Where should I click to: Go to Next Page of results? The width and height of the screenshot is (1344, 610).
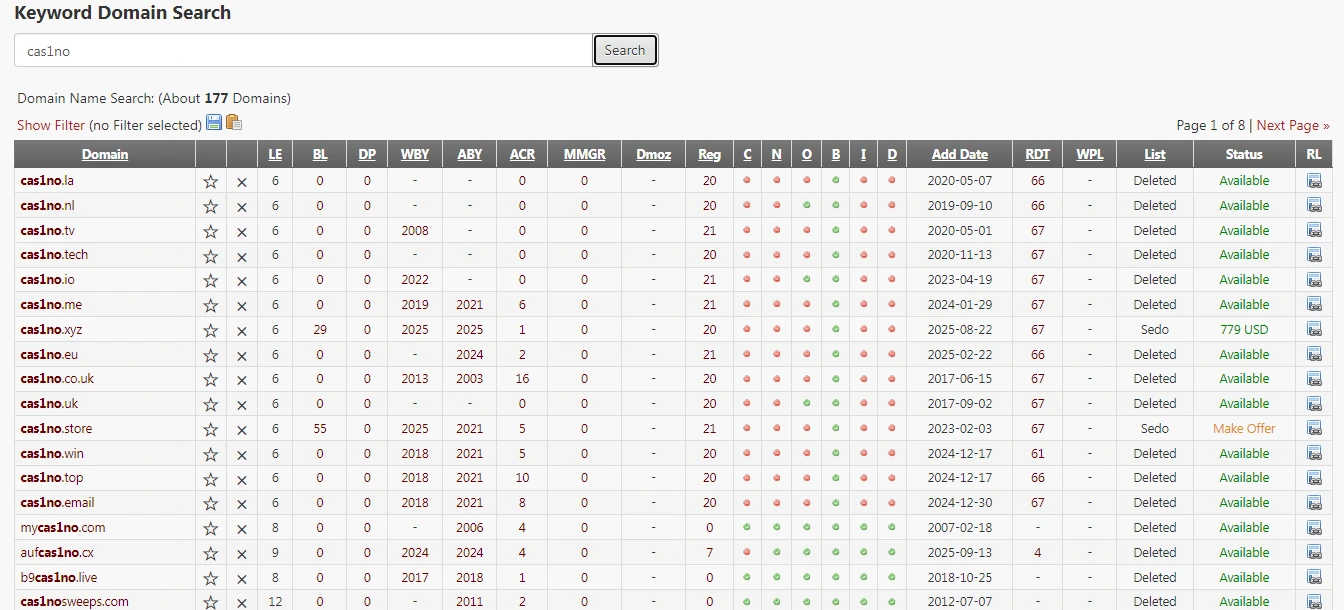pyautogui.click(x=1292, y=125)
